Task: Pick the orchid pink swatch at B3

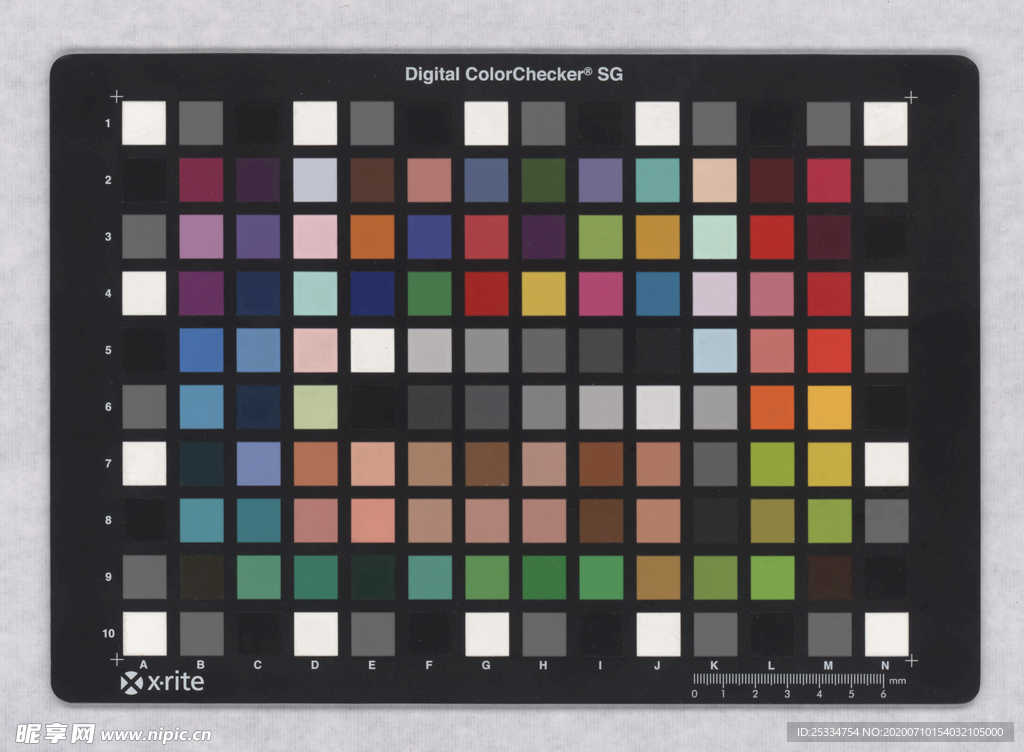Action: click(x=201, y=236)
